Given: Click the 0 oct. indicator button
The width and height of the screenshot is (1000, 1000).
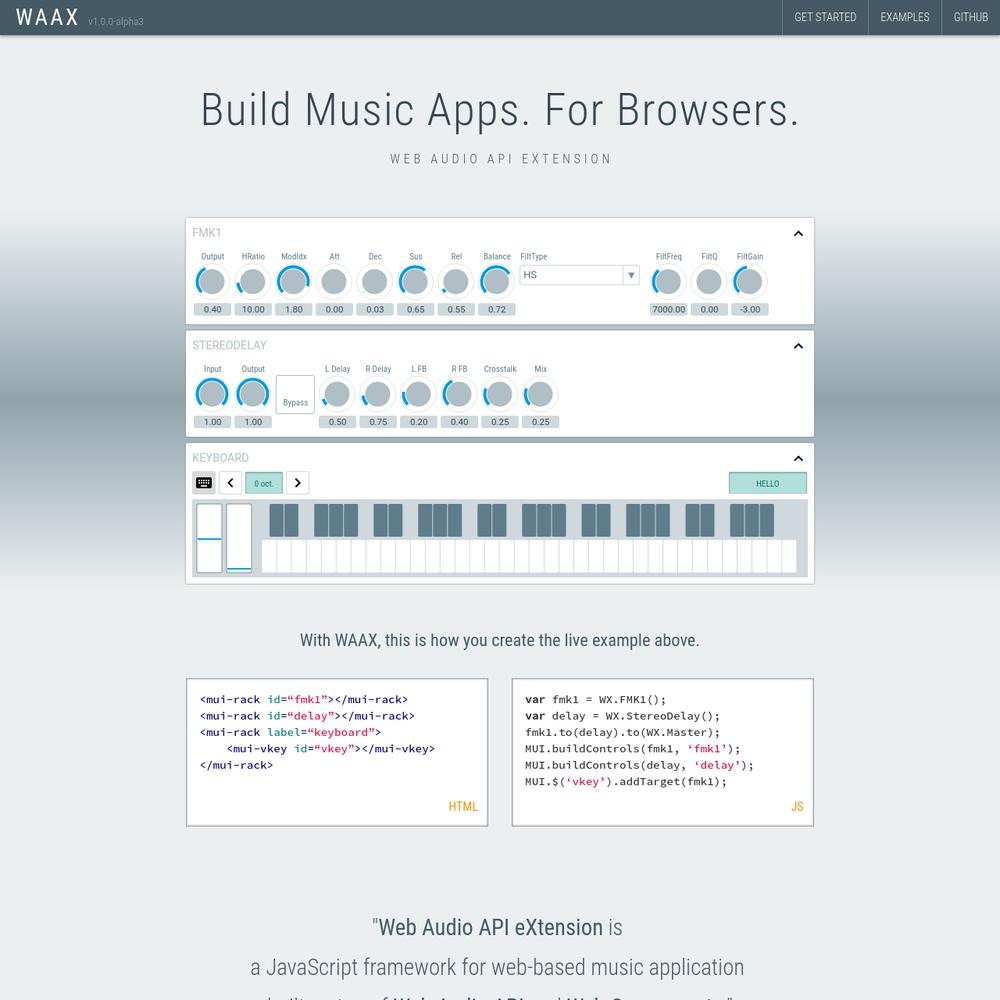Looking at the screenshot, I should pos(264,483).
